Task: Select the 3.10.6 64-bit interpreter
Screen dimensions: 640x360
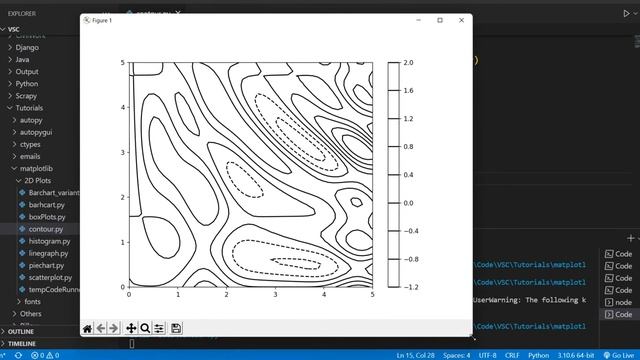Action: pos(576,355)
